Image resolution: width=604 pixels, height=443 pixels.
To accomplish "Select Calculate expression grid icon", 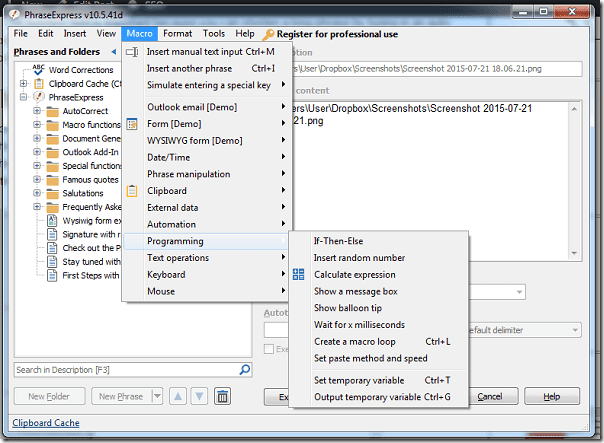I will tap(299, 275).
